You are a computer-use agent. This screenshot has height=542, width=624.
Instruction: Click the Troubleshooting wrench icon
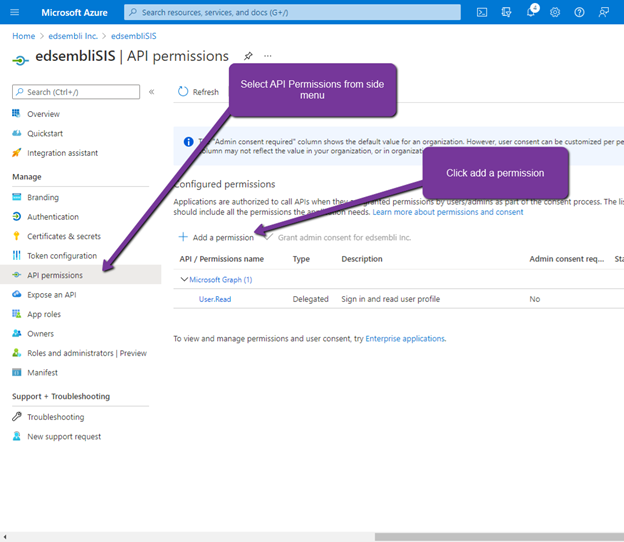(16, 417)
